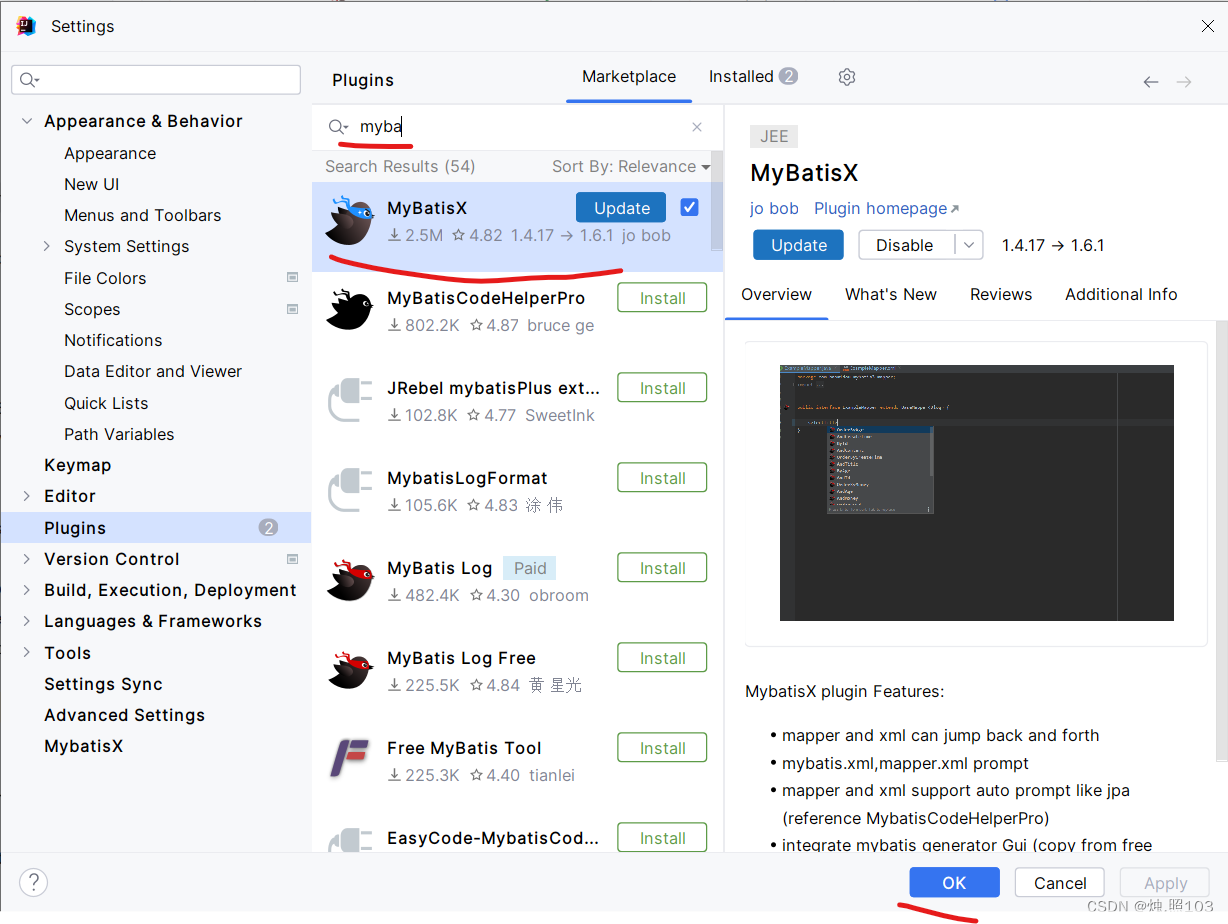Click the MybatisLogFormat plug icon
This screenshot has width=1228, height=924.
click(x=349, y=490)
